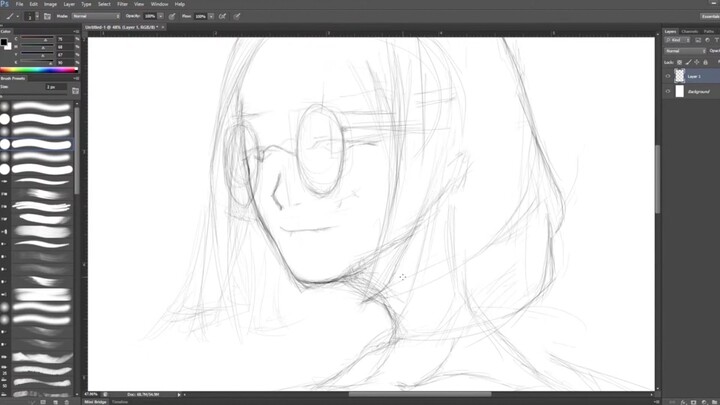The height and width of the screenshot is (405, 720).
Task: Open the Edit menu
Action: [x=34, y=4]
